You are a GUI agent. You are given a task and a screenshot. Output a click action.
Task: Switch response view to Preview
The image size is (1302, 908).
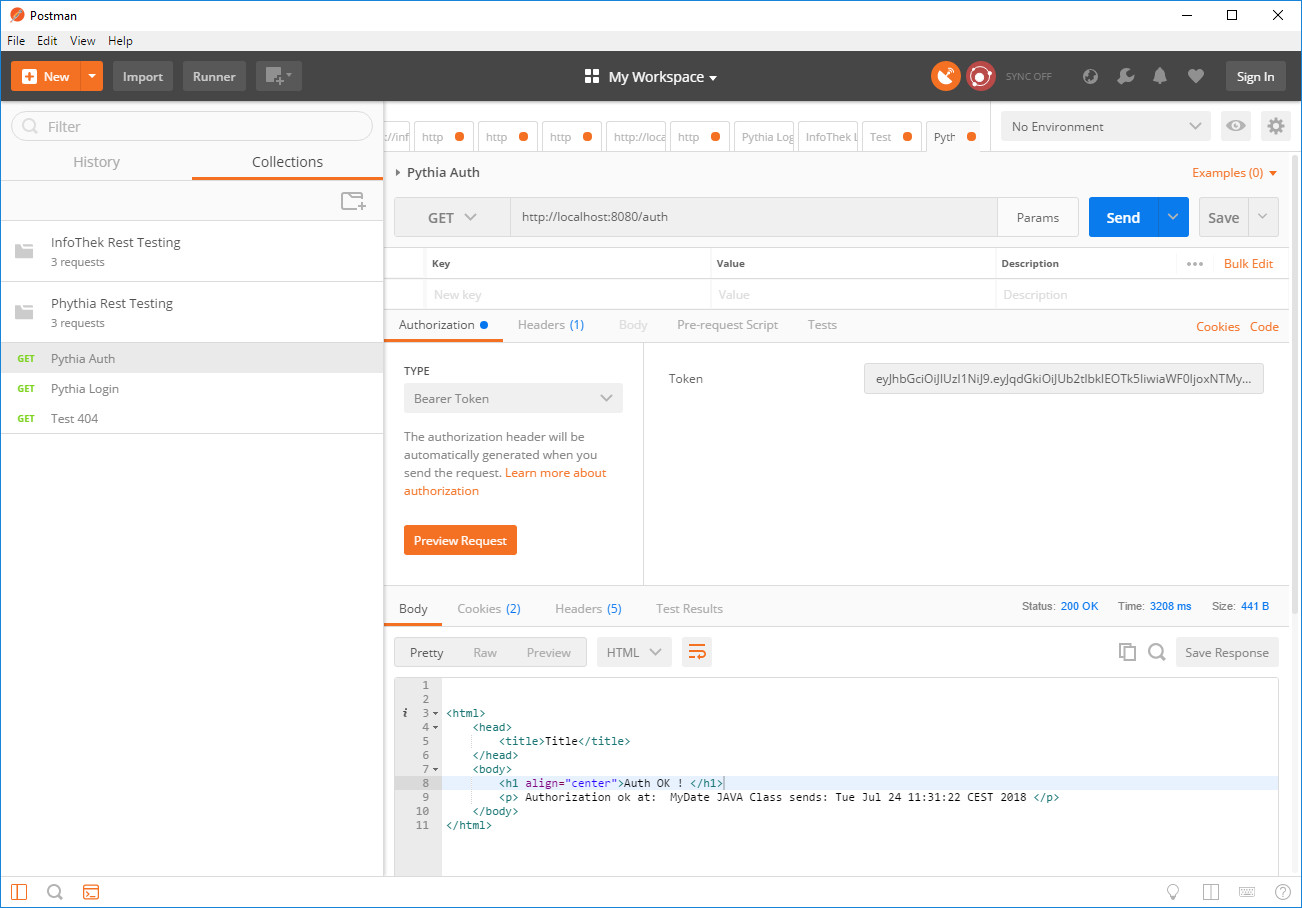(549, 652)
